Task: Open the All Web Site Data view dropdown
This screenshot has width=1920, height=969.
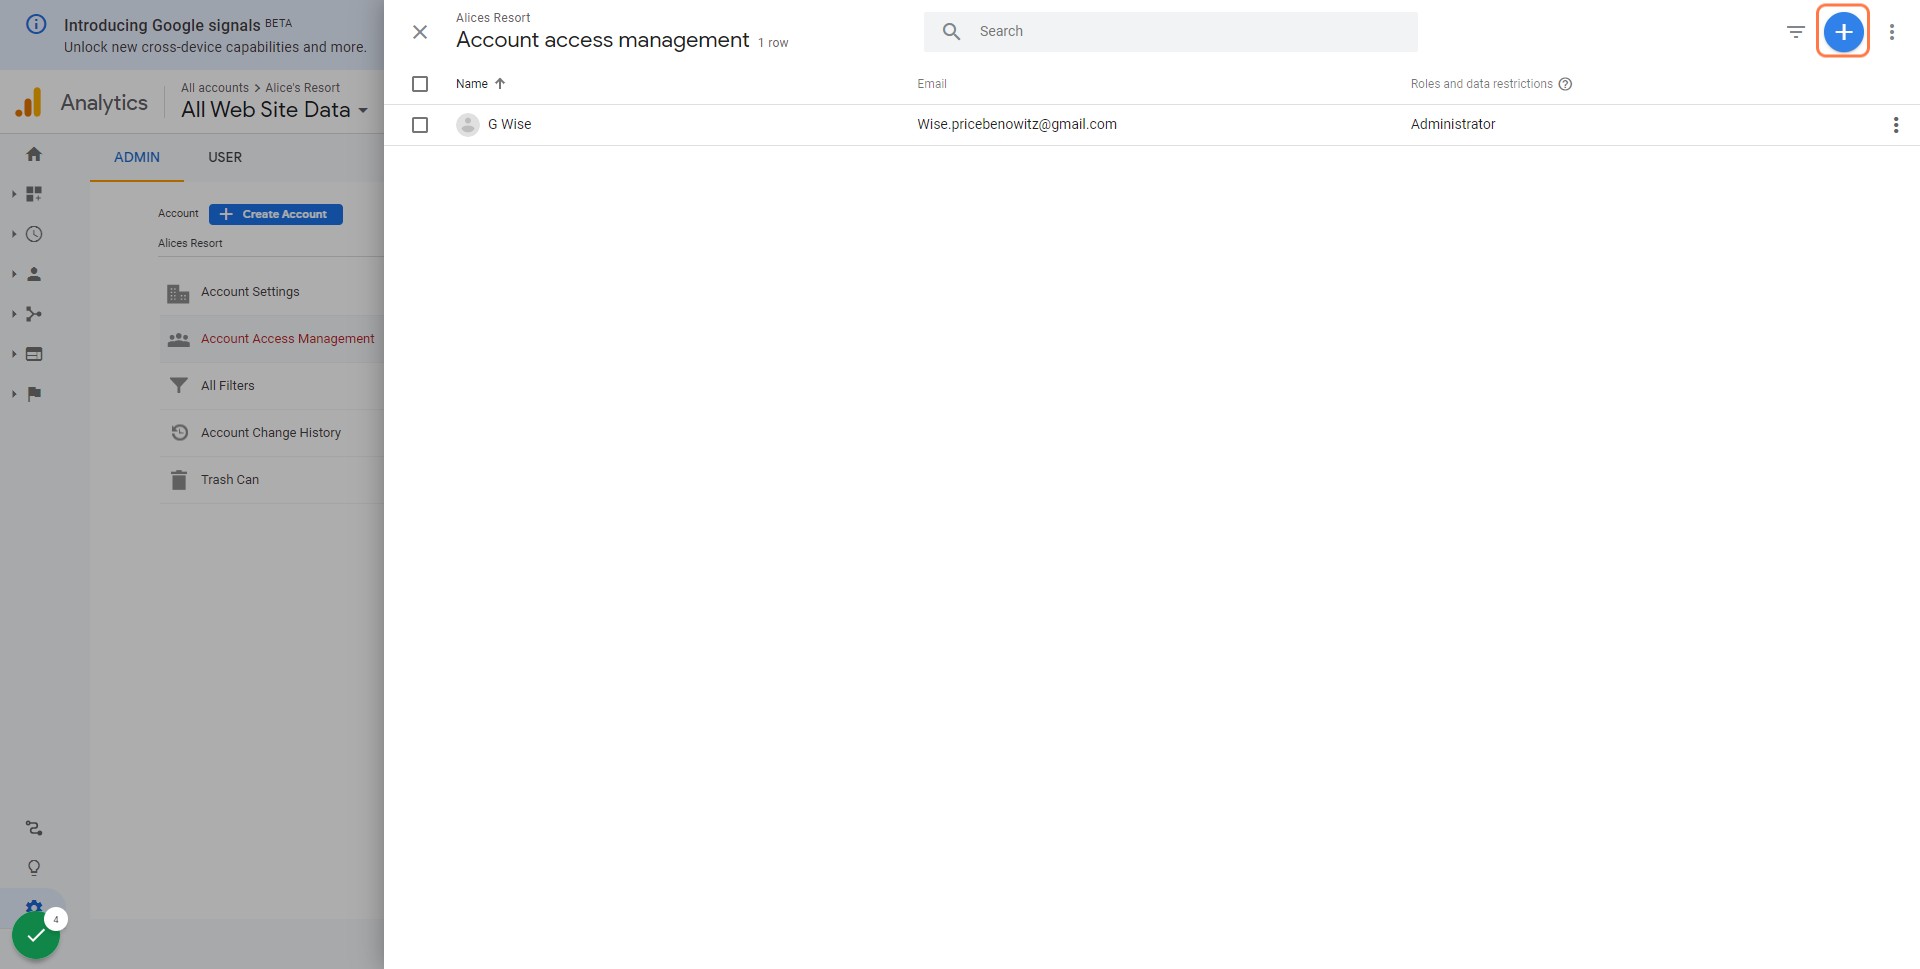Action: (275, 110)
